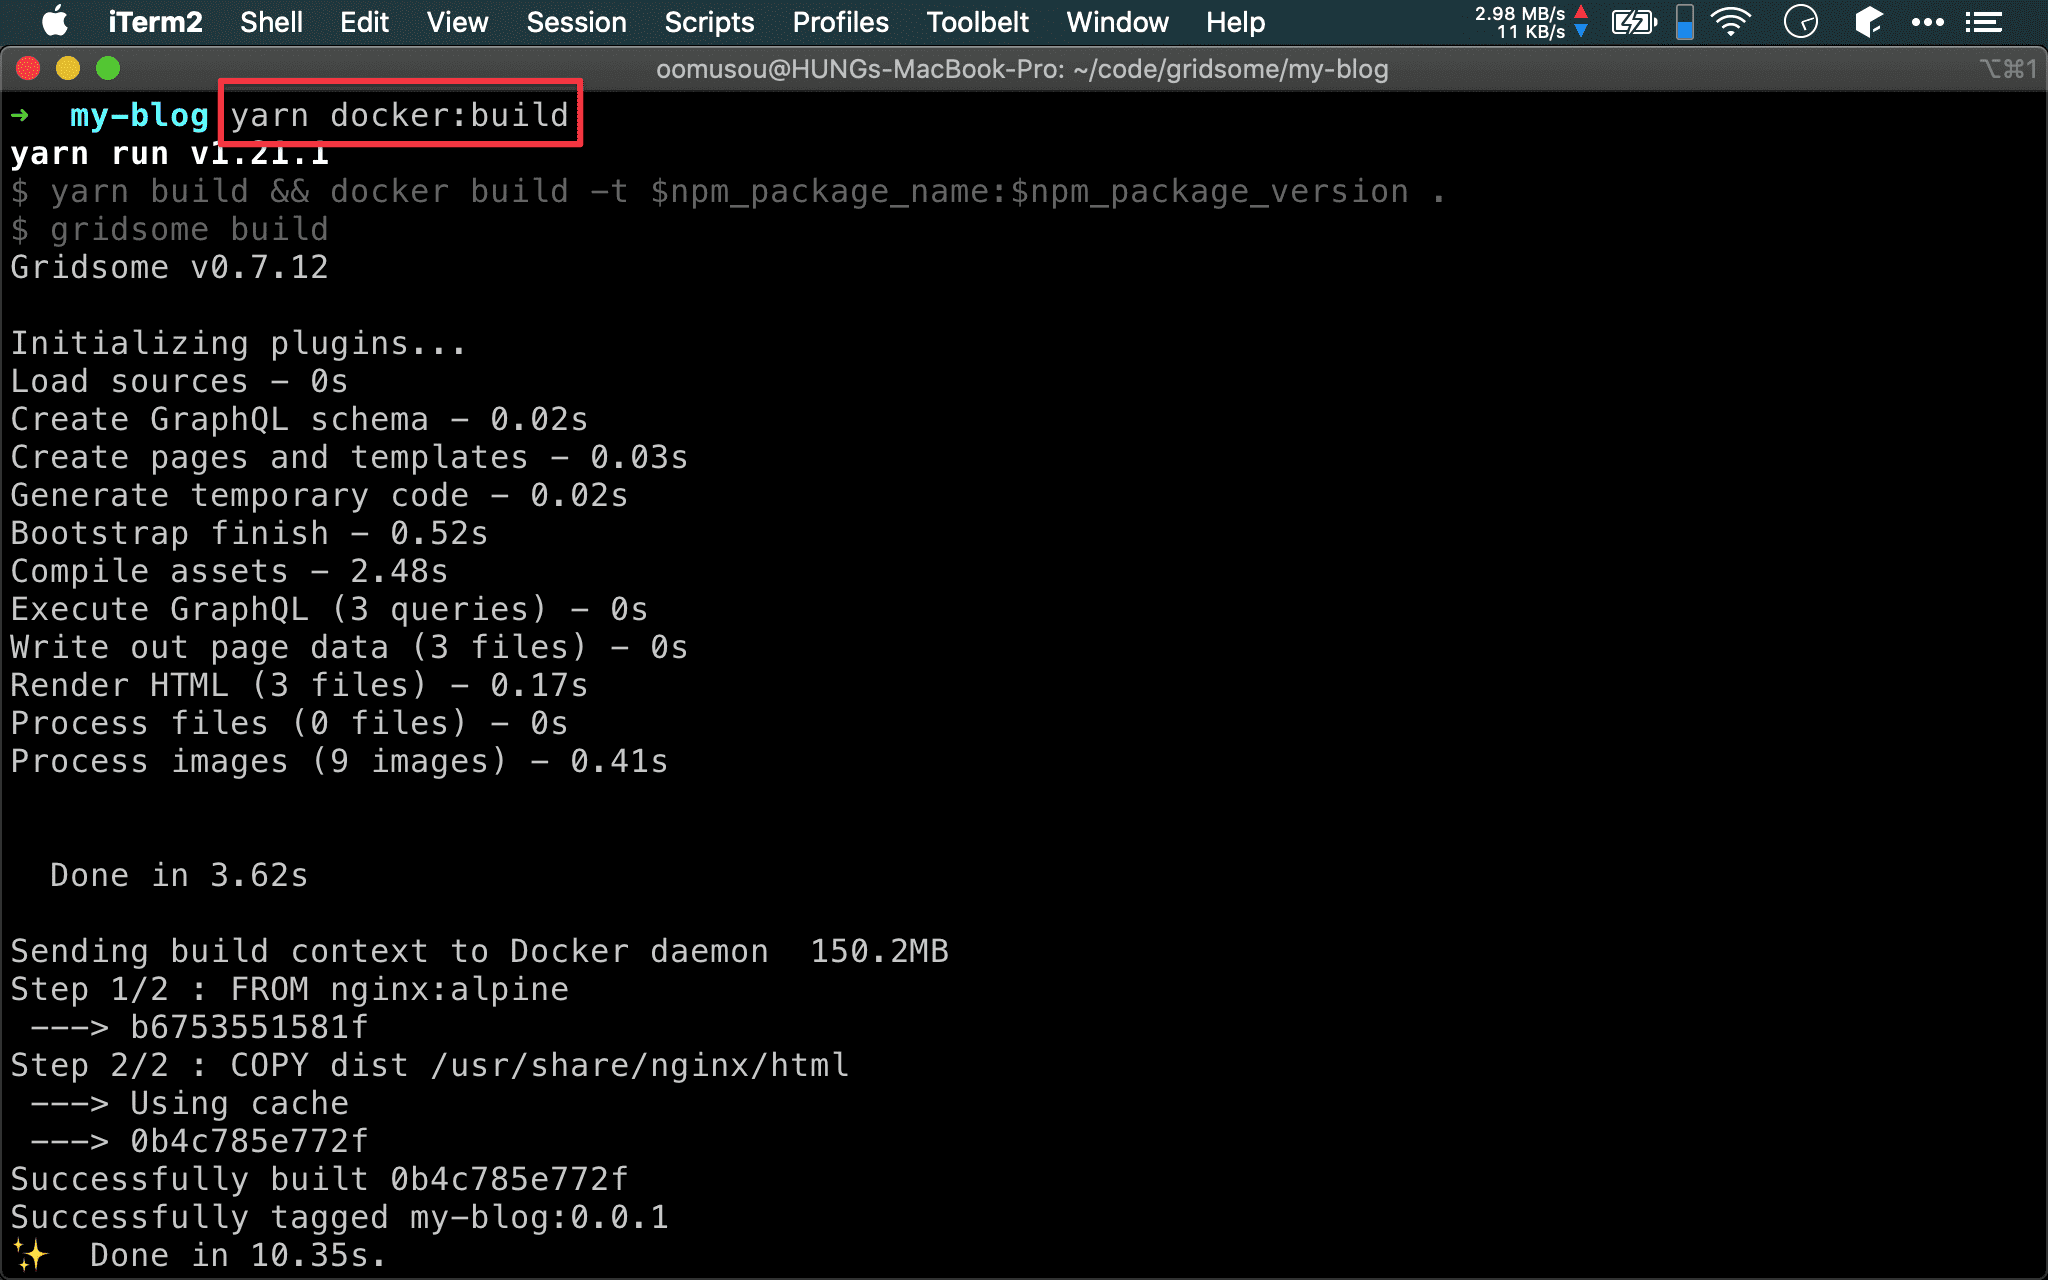Click the ⌥⌘1 shortcut indicator in the title bar
2048x1280 pixels.
(x=2007, y=68)
